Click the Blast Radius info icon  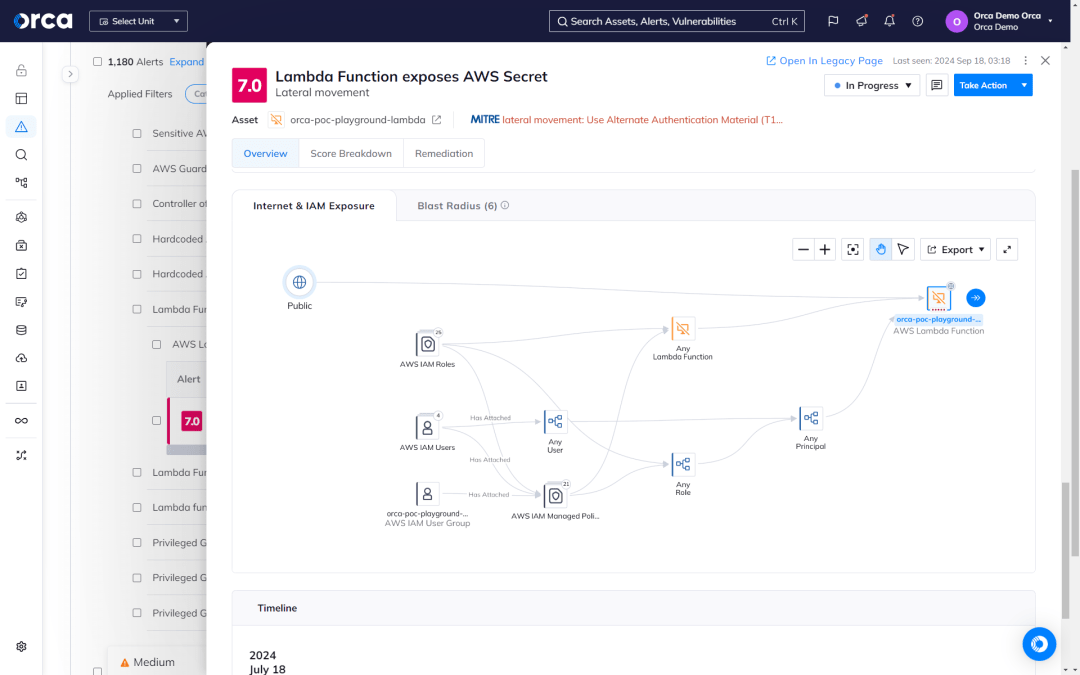click(505, 205)
